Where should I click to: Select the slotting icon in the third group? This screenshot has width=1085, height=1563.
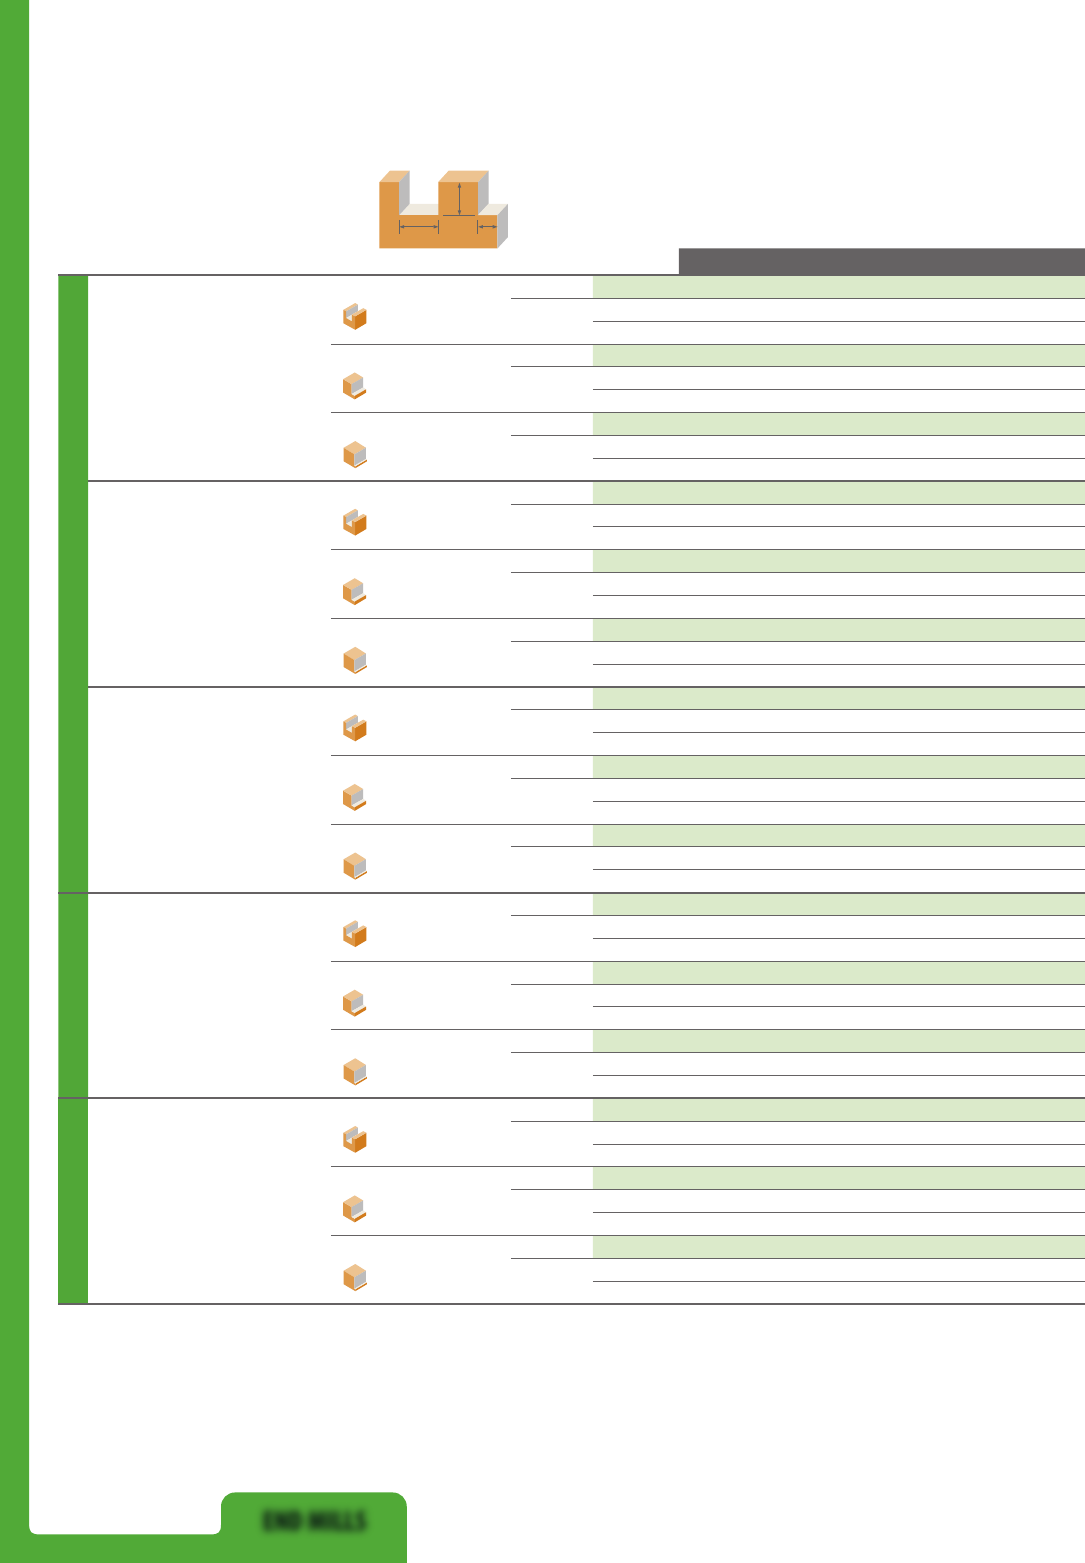coord(355,728)
